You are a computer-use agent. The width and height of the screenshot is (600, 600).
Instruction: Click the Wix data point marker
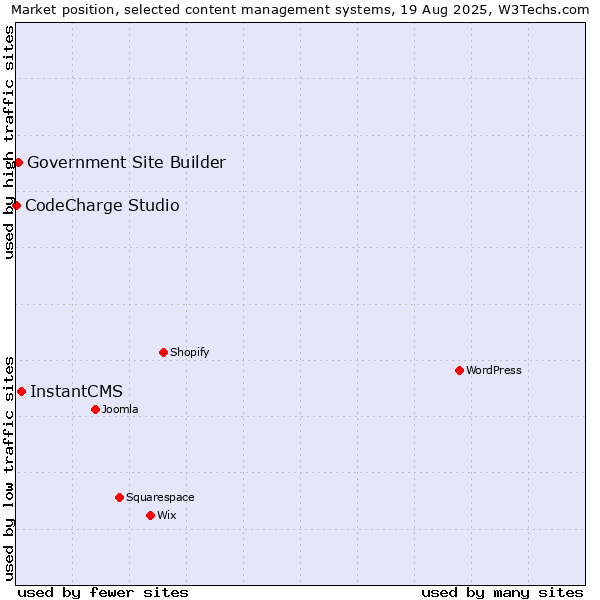point(150,515)
